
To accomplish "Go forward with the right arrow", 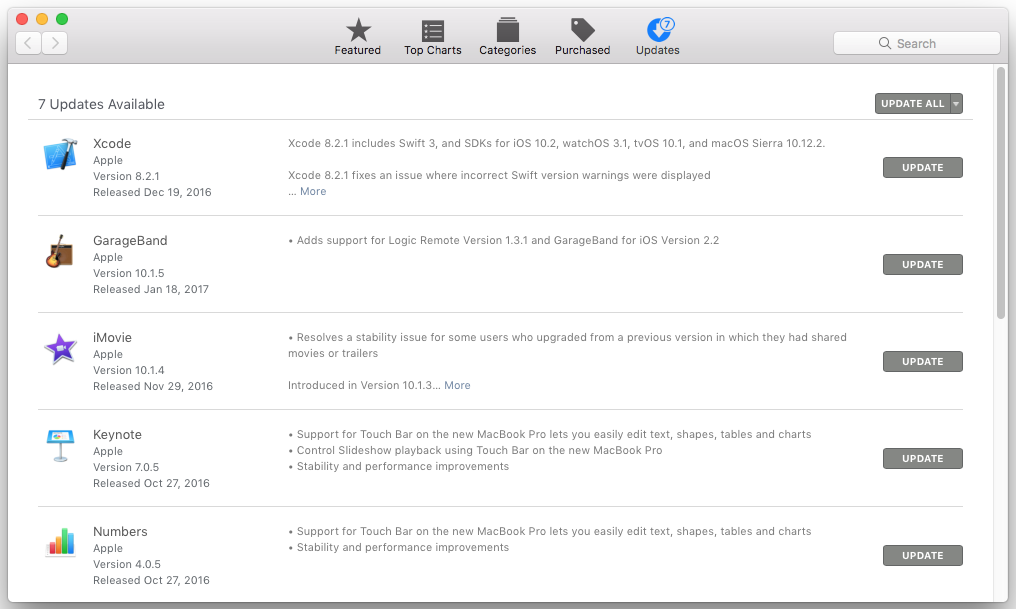I will [x=55, y=43].
